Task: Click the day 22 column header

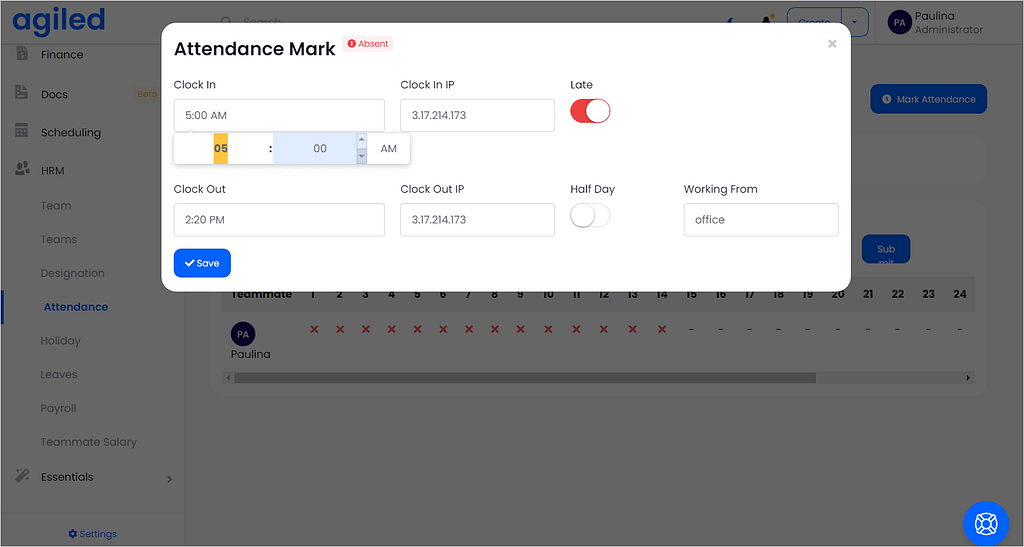Action: pyautogui.click(x=898, y=294)
